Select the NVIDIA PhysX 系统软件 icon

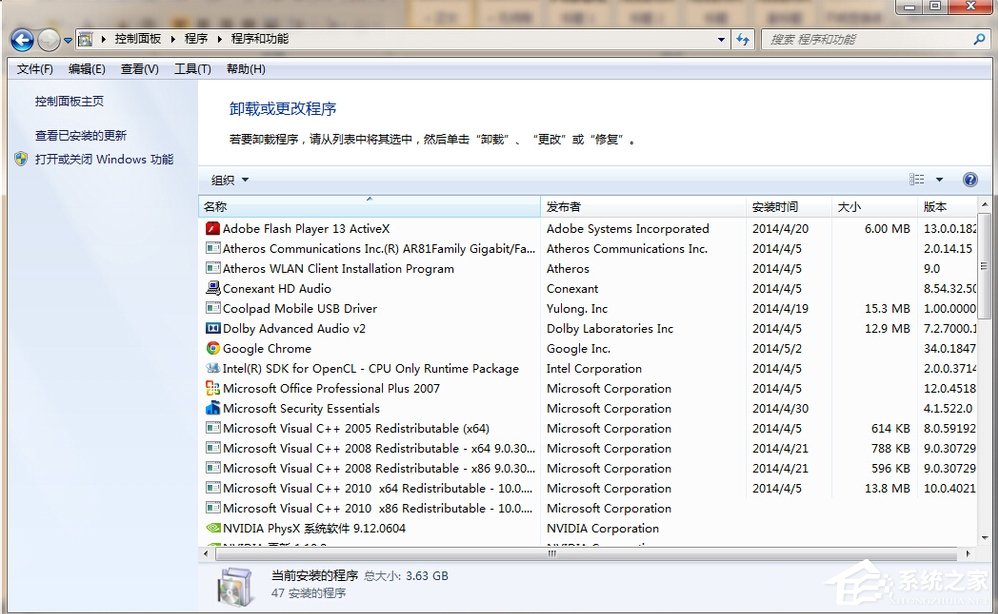click(212, 528)
